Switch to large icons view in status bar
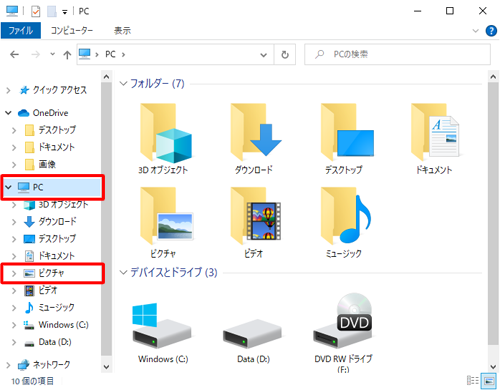Screen dimensions: 500x390 (x=489, y=380)
